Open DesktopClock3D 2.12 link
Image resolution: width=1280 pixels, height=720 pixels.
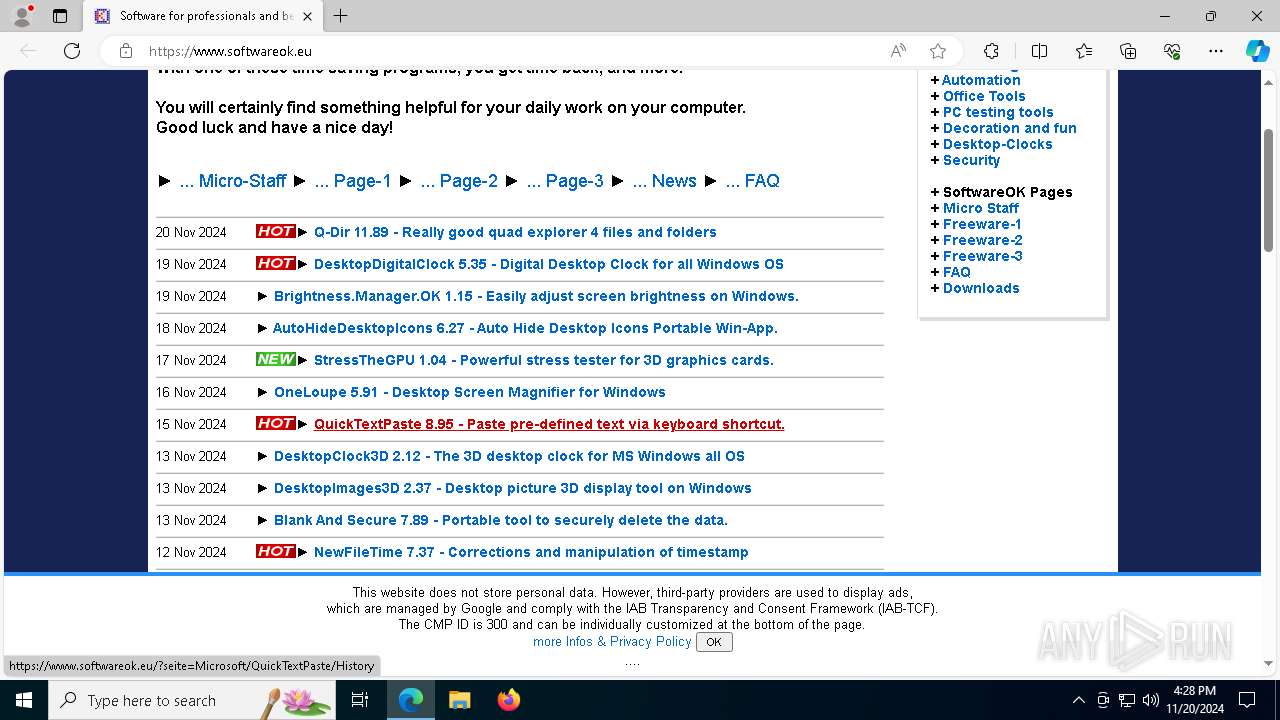(509, 456)
